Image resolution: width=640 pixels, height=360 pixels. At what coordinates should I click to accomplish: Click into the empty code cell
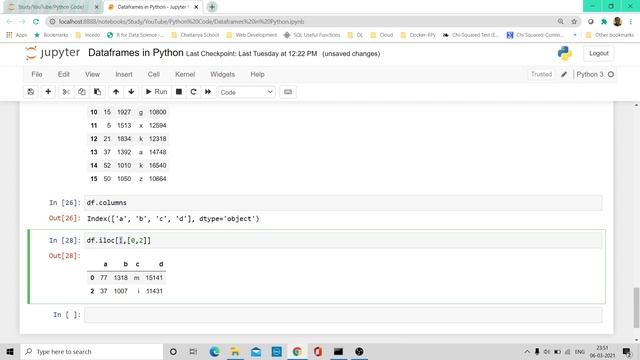click(343, 315)
